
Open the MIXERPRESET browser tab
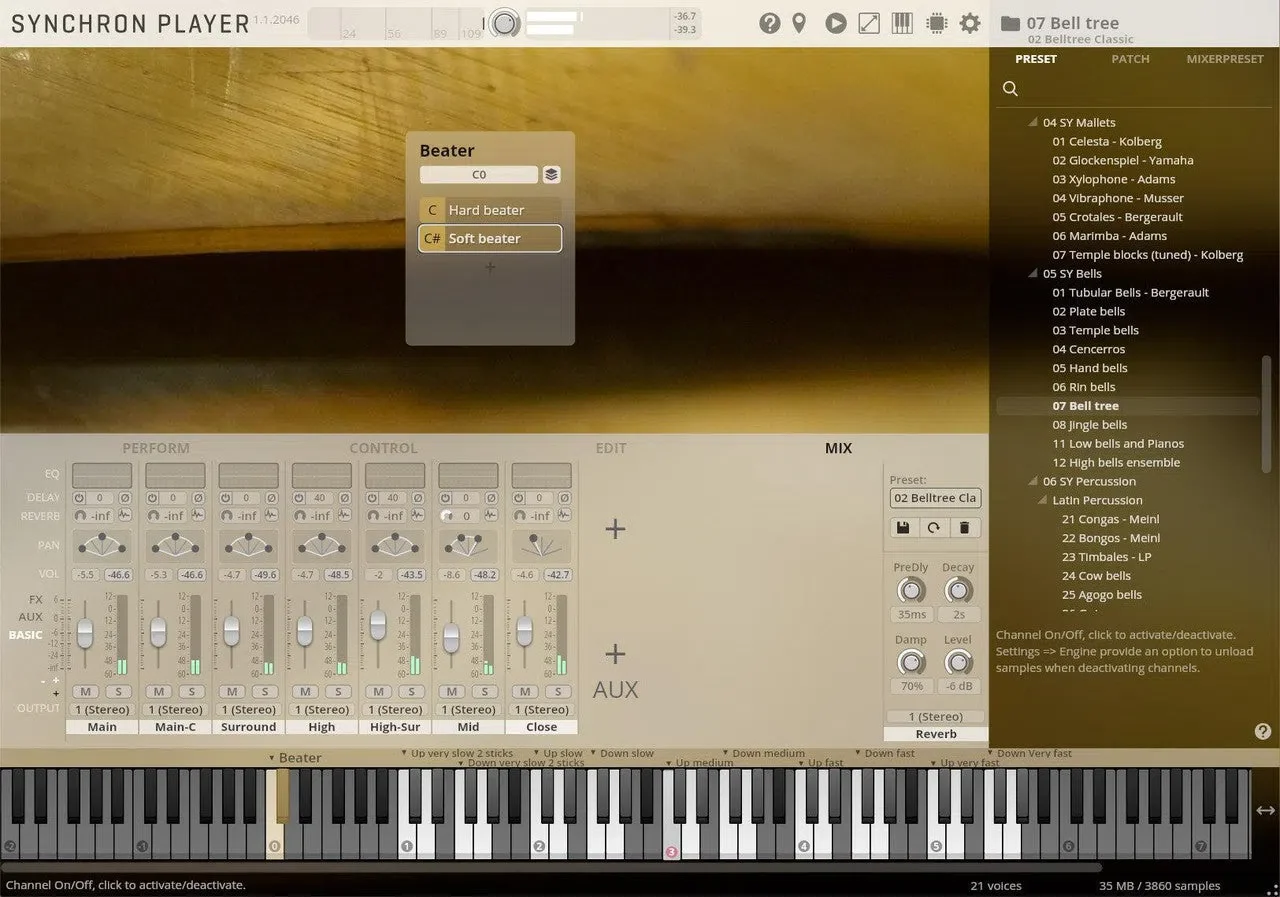(1225, 59)
